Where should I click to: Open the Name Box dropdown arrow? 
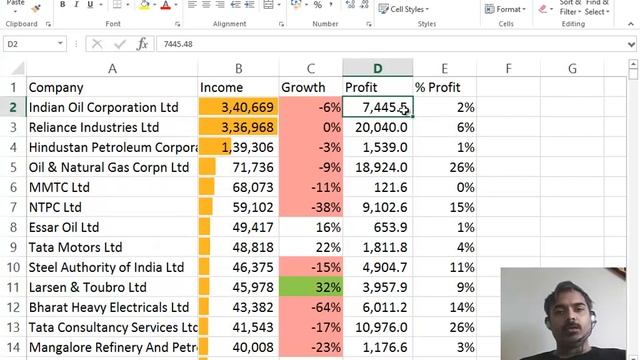tap(60, 43)
